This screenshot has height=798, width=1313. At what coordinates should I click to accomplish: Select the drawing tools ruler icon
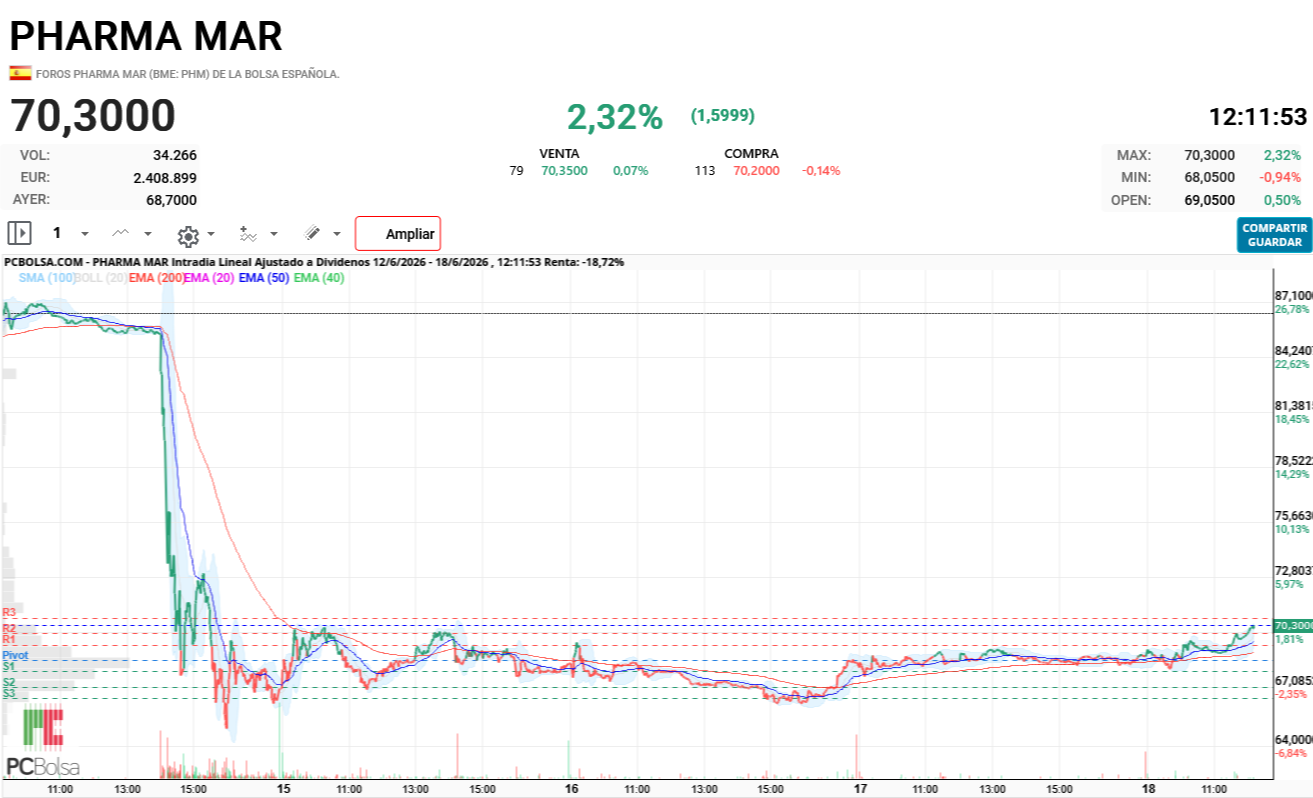(312, 233)
